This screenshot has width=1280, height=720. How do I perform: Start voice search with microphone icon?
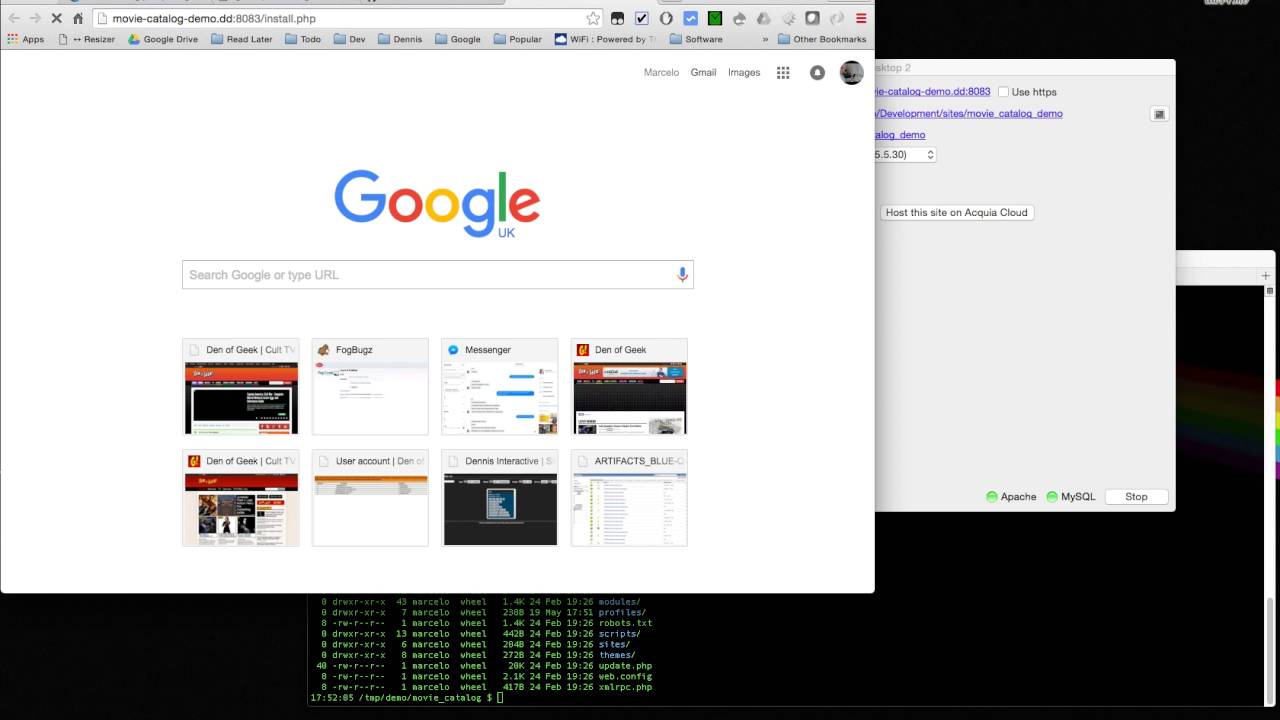pyautogui.click(x=682, y=274)
